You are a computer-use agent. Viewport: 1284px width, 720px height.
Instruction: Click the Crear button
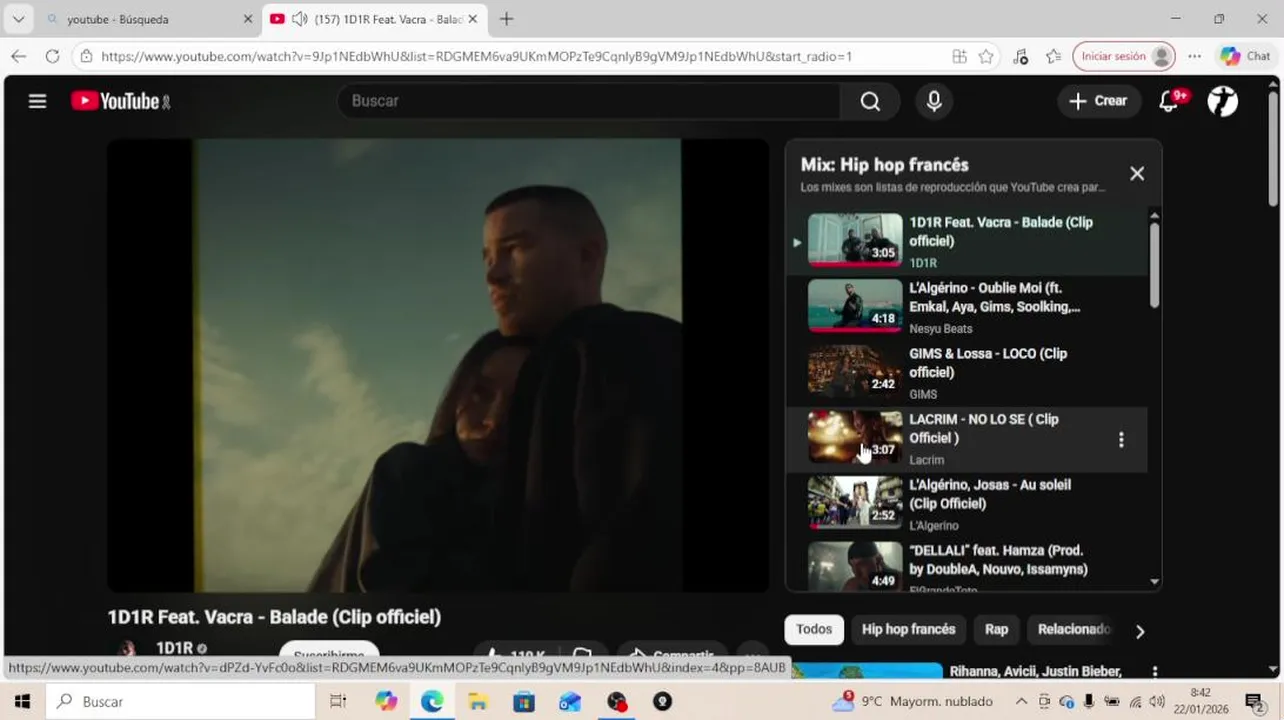[x=1098, y=101]
